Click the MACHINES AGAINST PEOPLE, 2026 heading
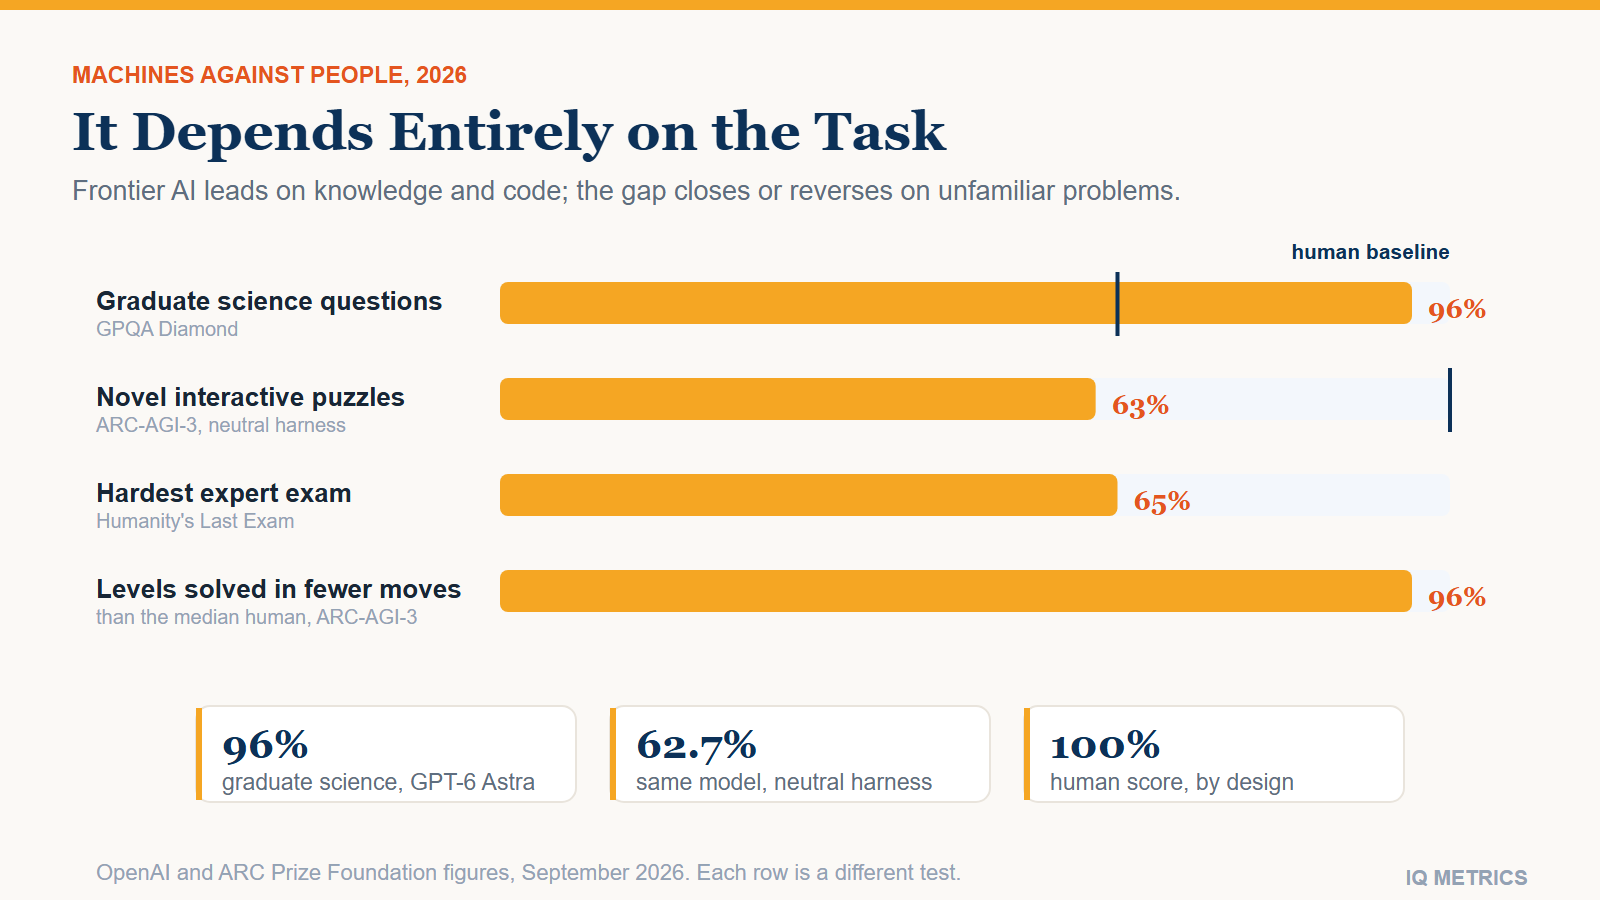Image resolution: width=1600 pixels, height=900 pixels. coord(270,75)
